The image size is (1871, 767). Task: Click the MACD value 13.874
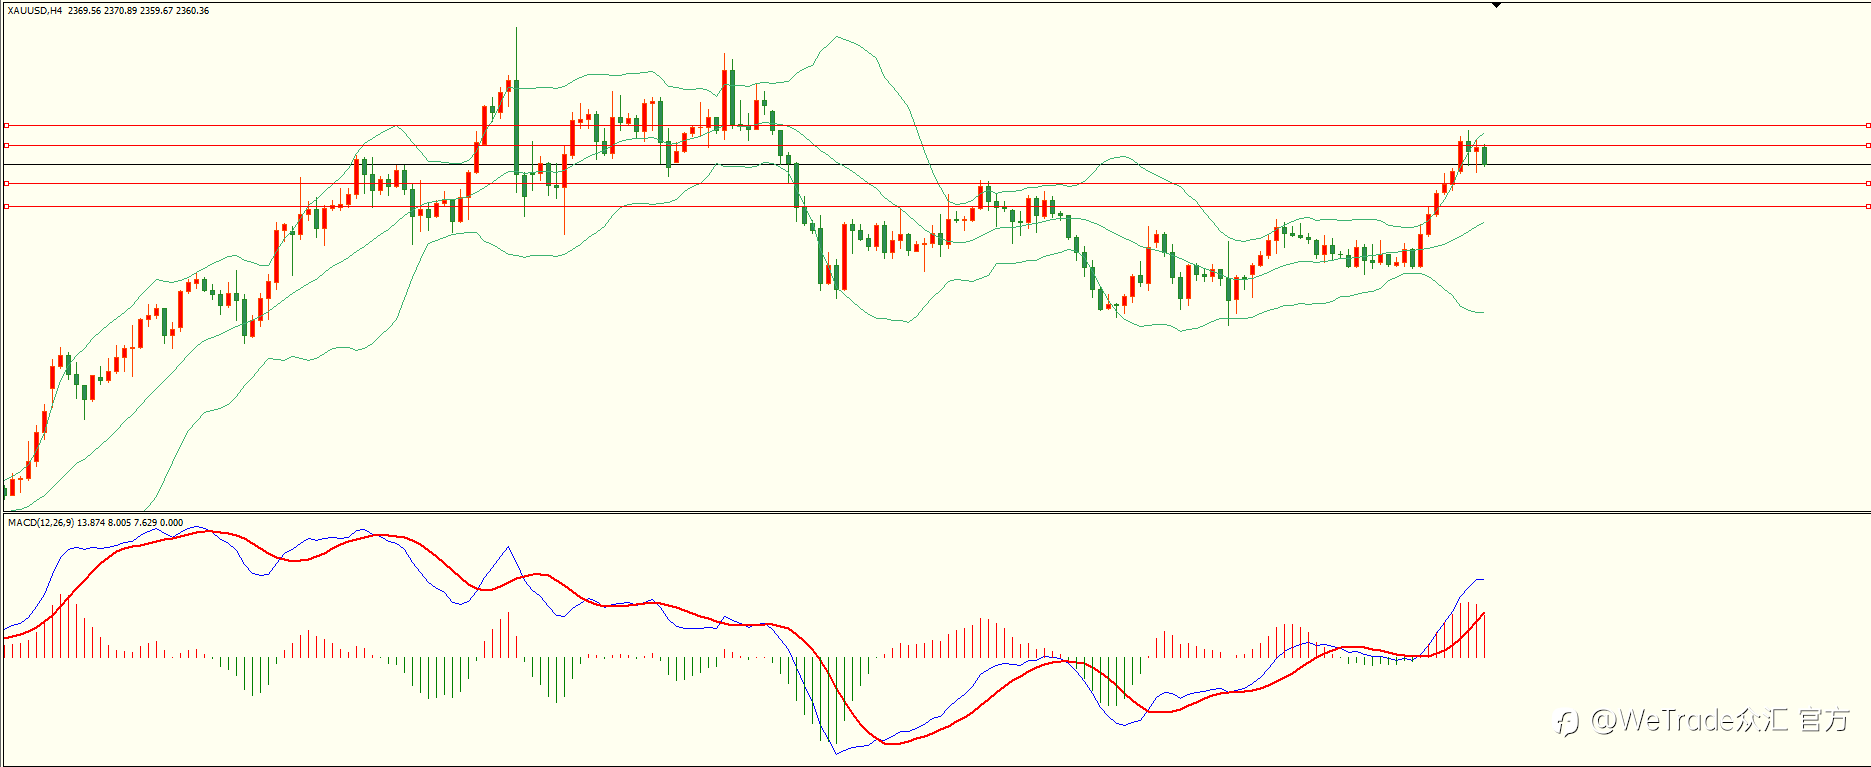pos(90,522)
